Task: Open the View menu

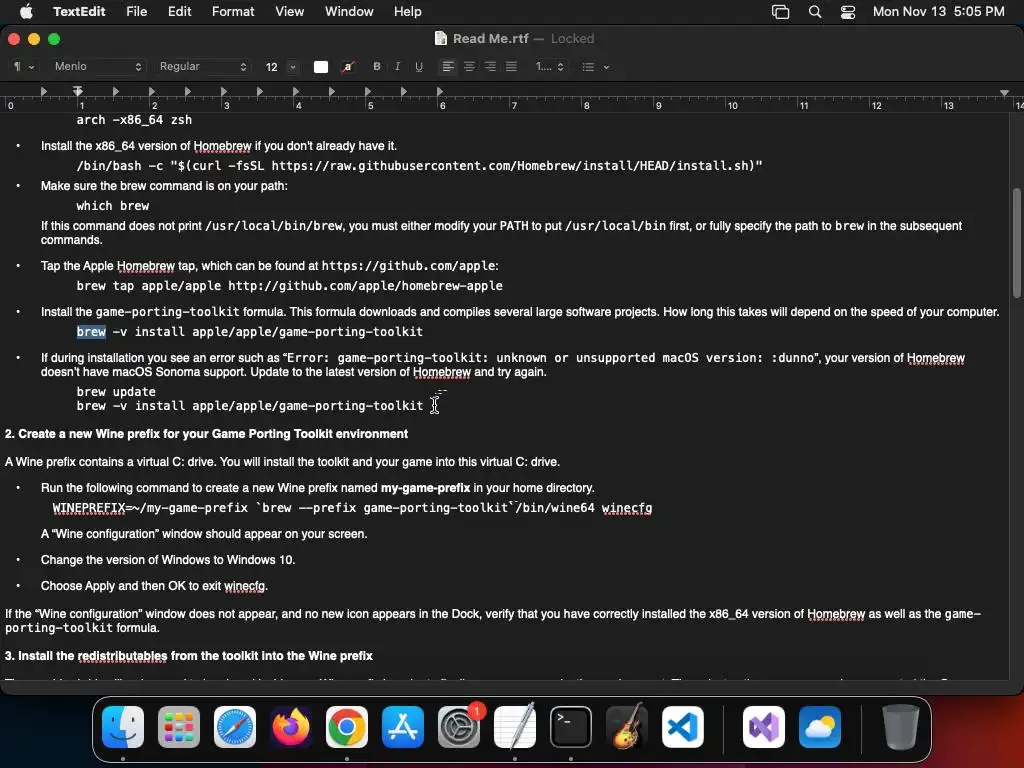Action: pos(289,11)
